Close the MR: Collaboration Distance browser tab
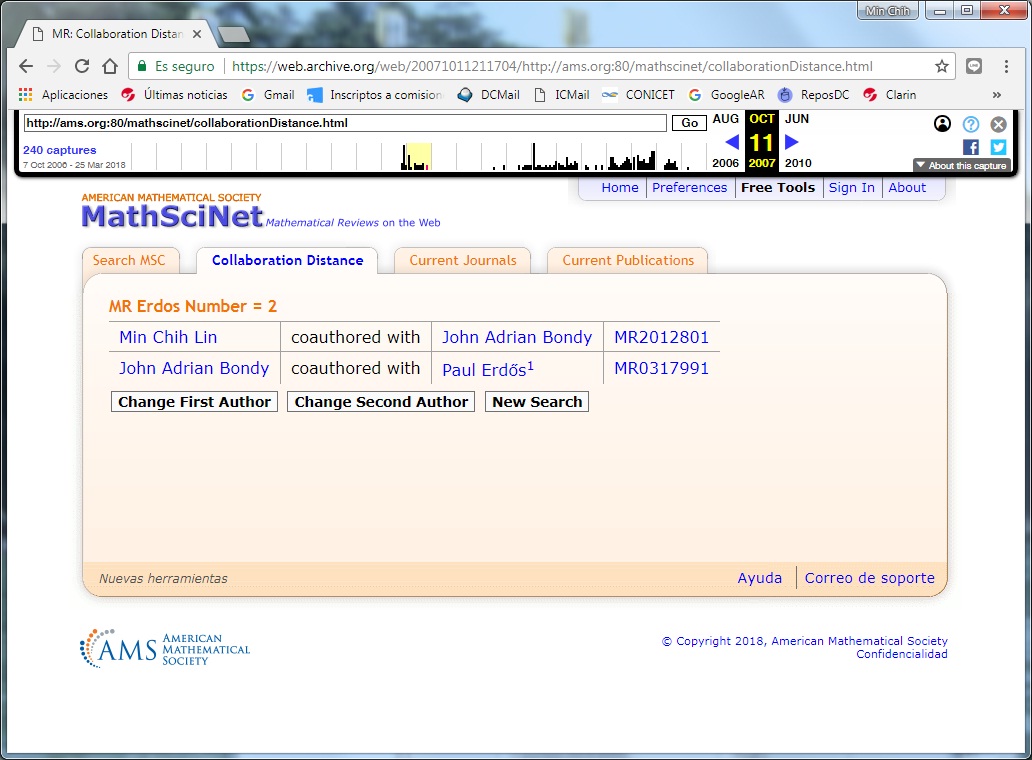This screenshot has height=760, width=1032. tap(197, 34)
